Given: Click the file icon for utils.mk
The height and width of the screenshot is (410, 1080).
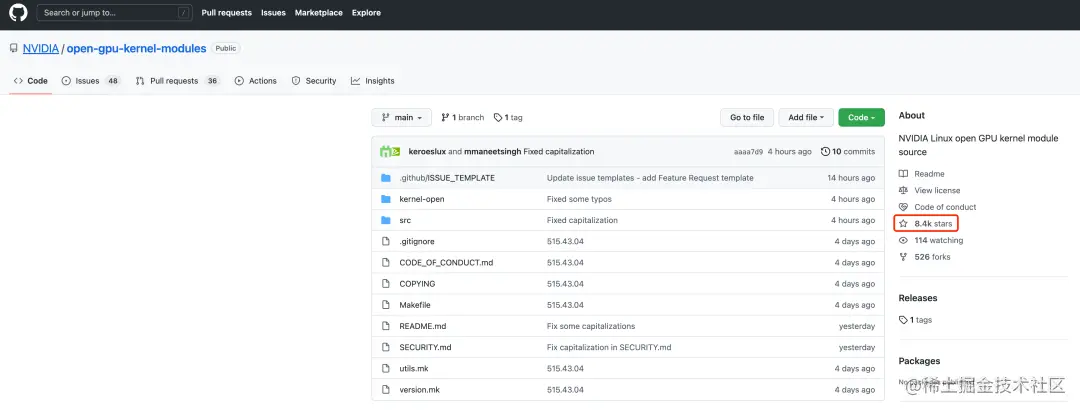Looking at the screenshot, I should point(386,369).
